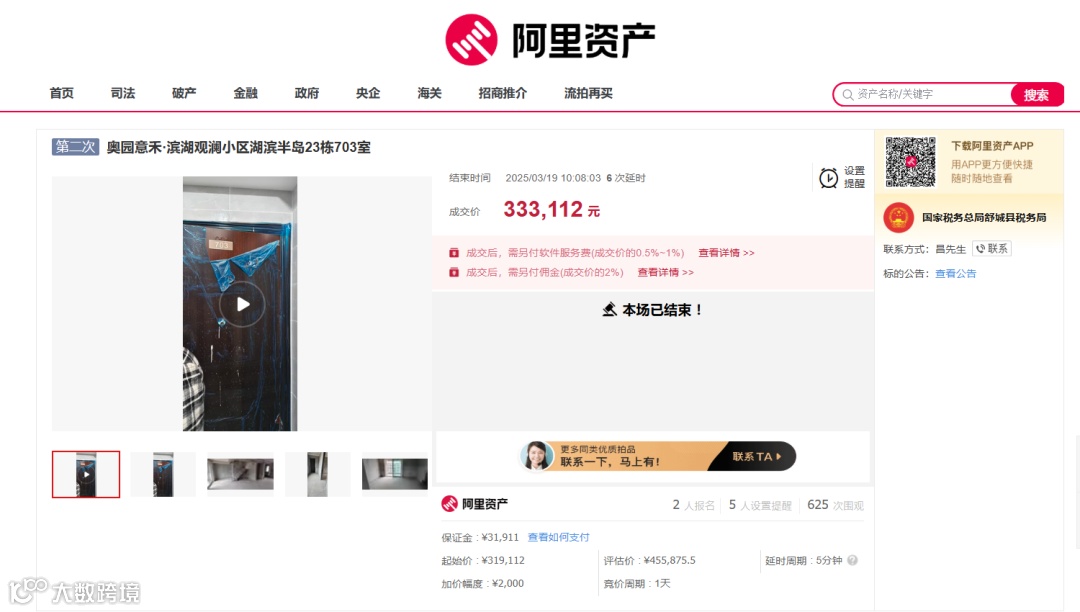
Task: Click the 起始价 ¥319,112 value
Action: [x=503, y=560]
